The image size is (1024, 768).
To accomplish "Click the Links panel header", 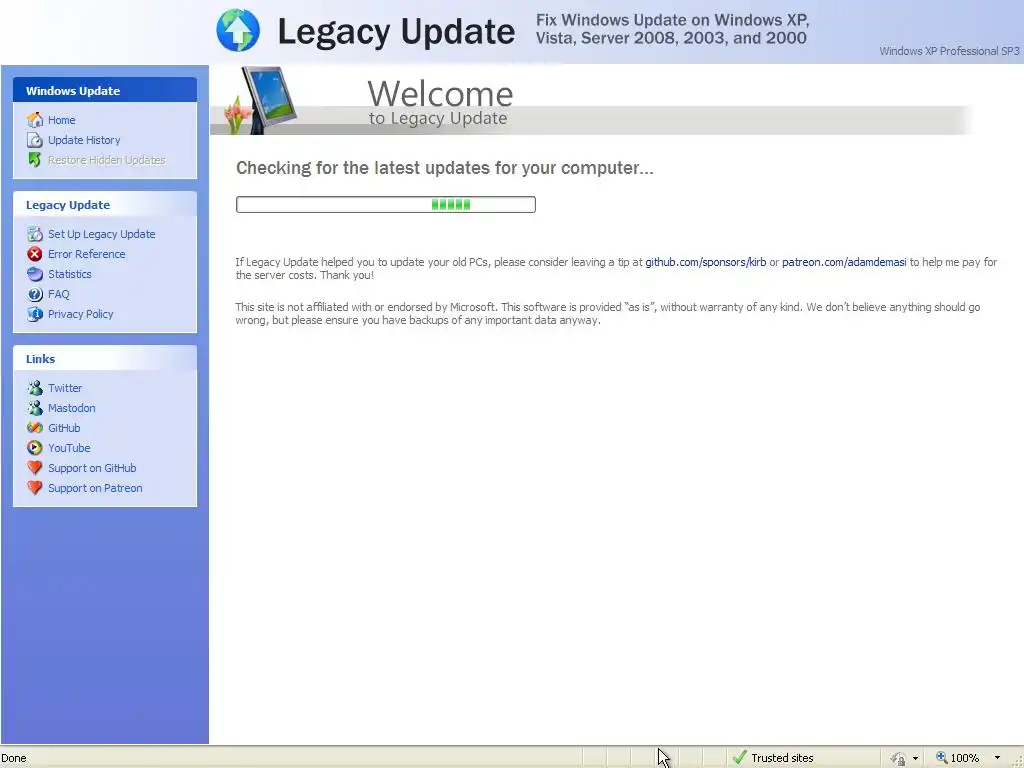I will [x=104, y=359].
